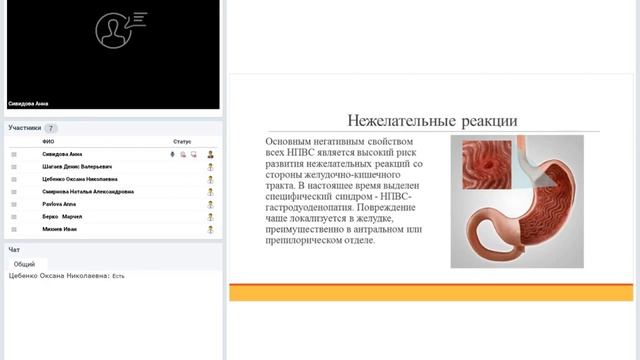Click slide body text about НПВС
Viewport: 640px width, 360px height.
click(344, 191)
